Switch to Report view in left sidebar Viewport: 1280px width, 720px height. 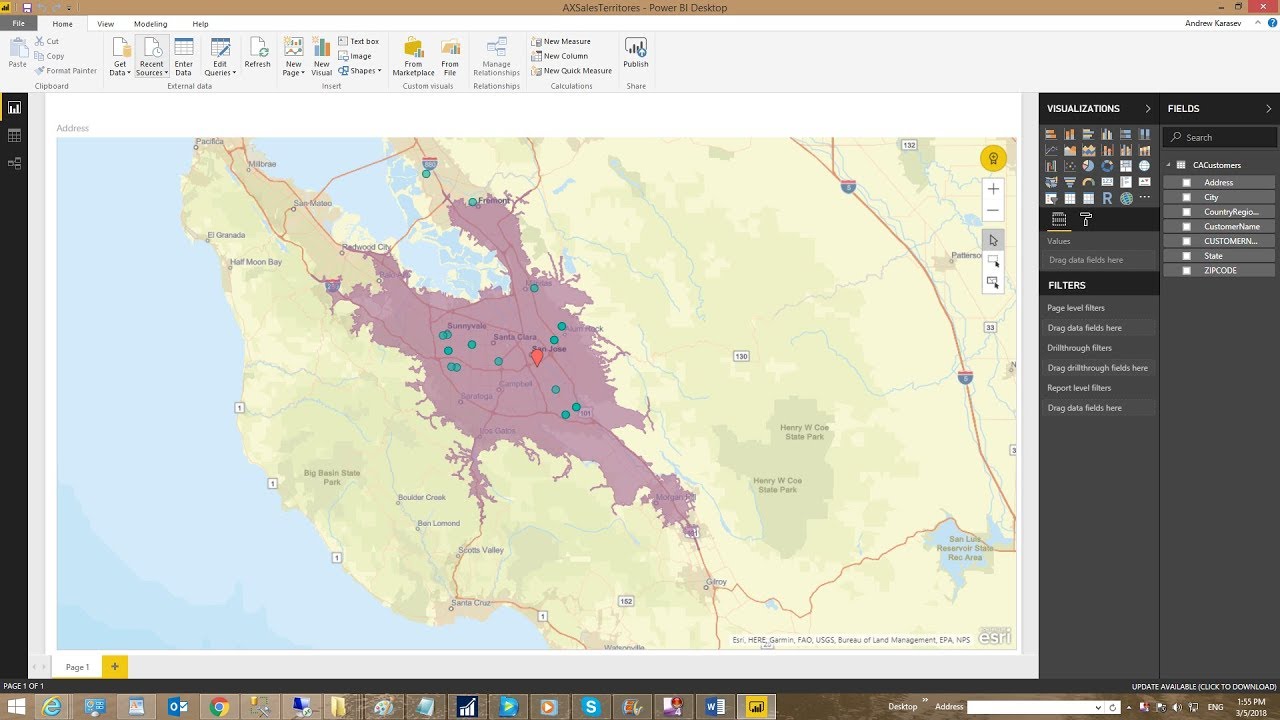[14, 108]
